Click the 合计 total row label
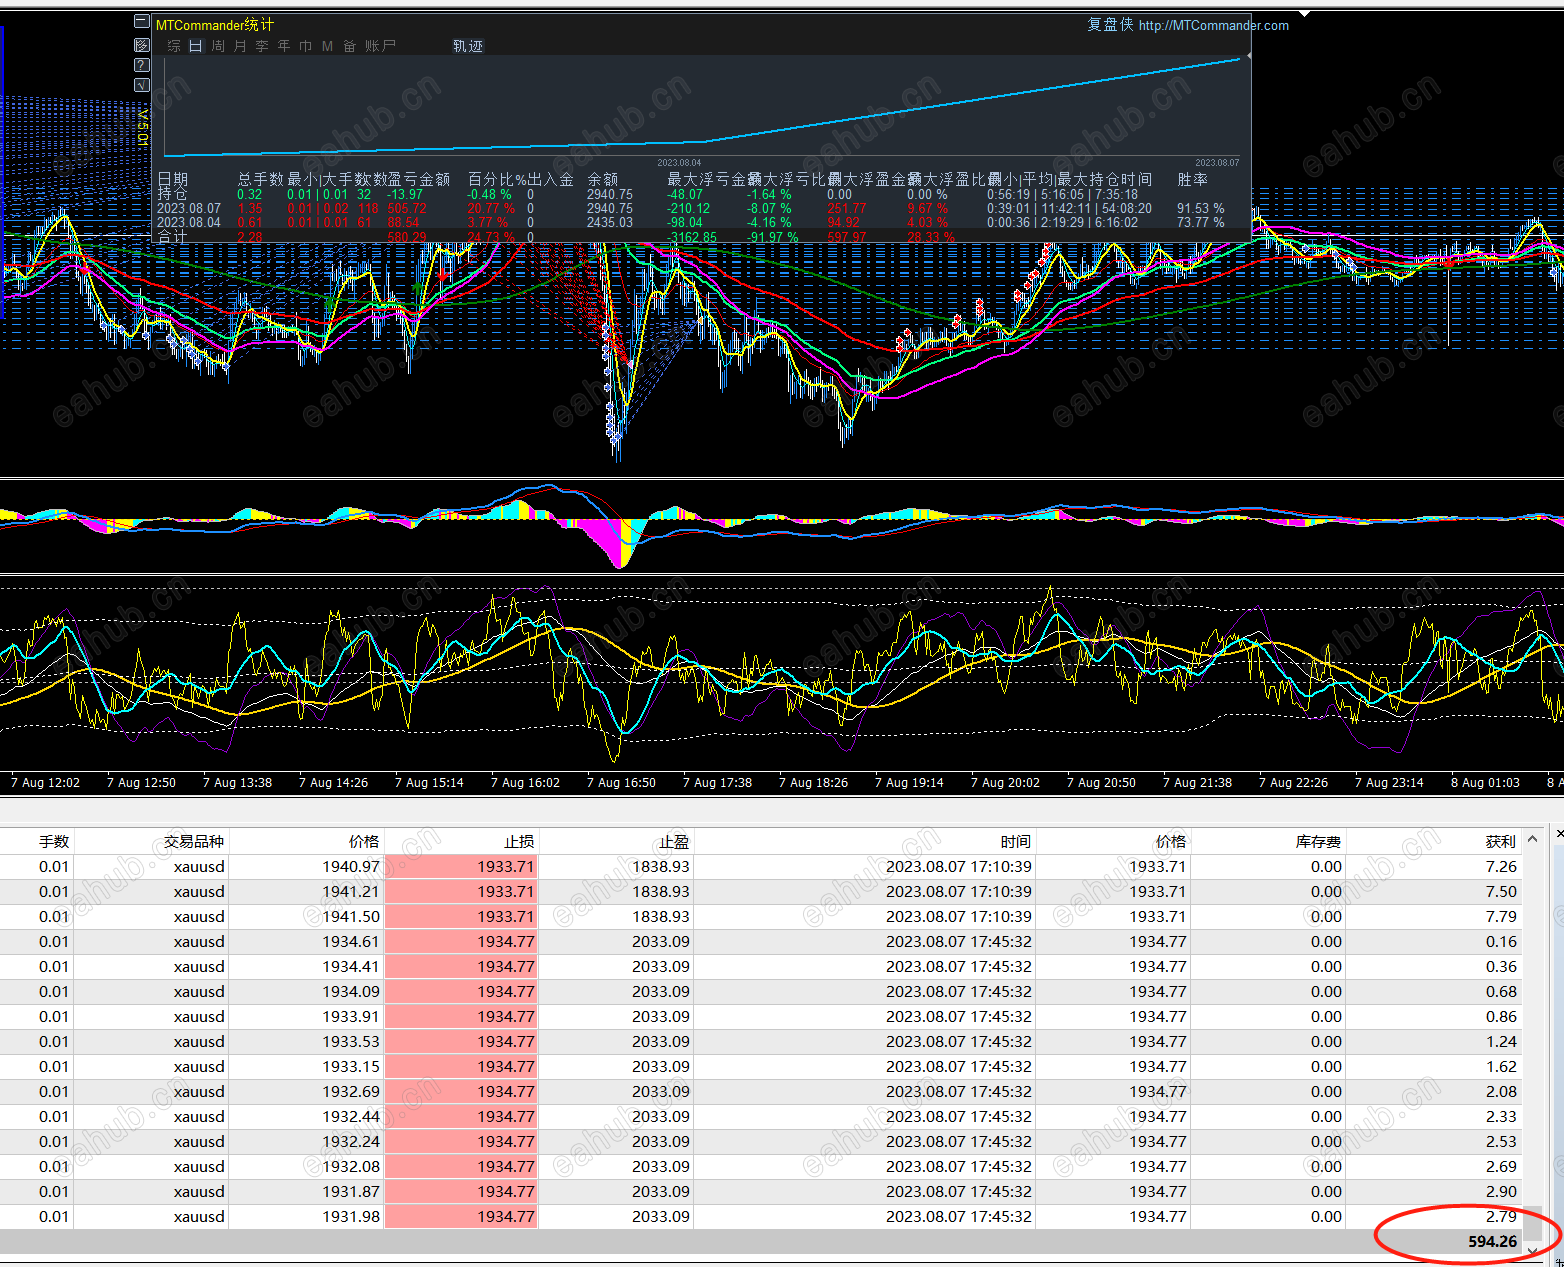This screenshot has width=1564, height=1267. [x=172, y=237]
